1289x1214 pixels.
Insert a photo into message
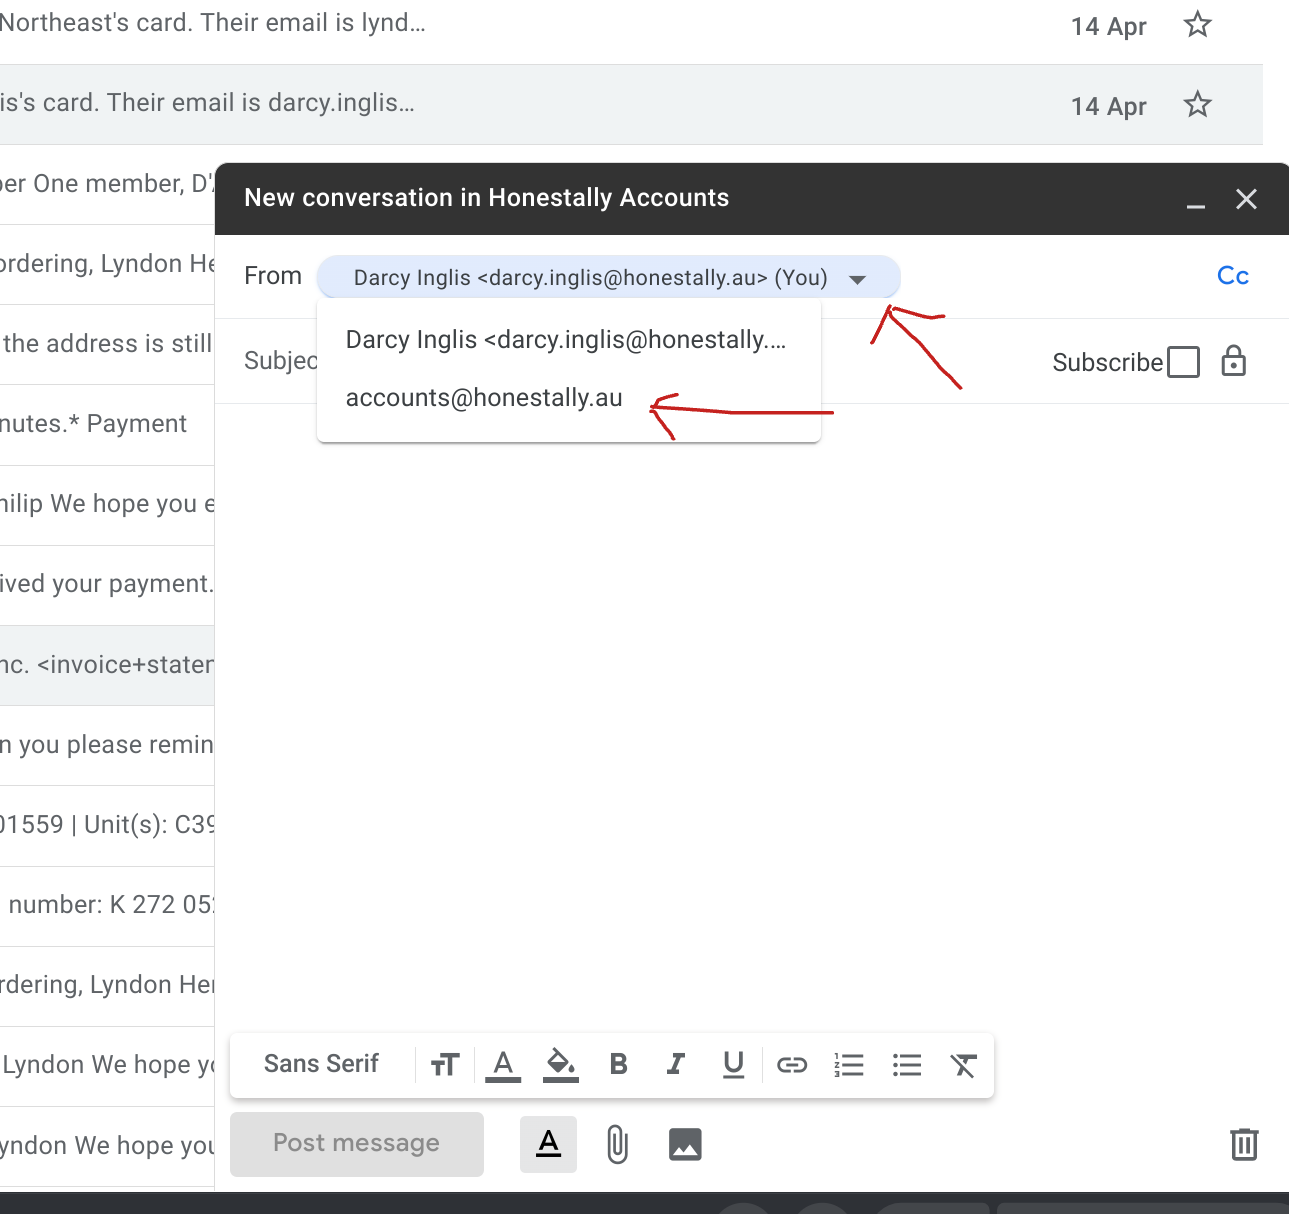tap(685, 1144)
